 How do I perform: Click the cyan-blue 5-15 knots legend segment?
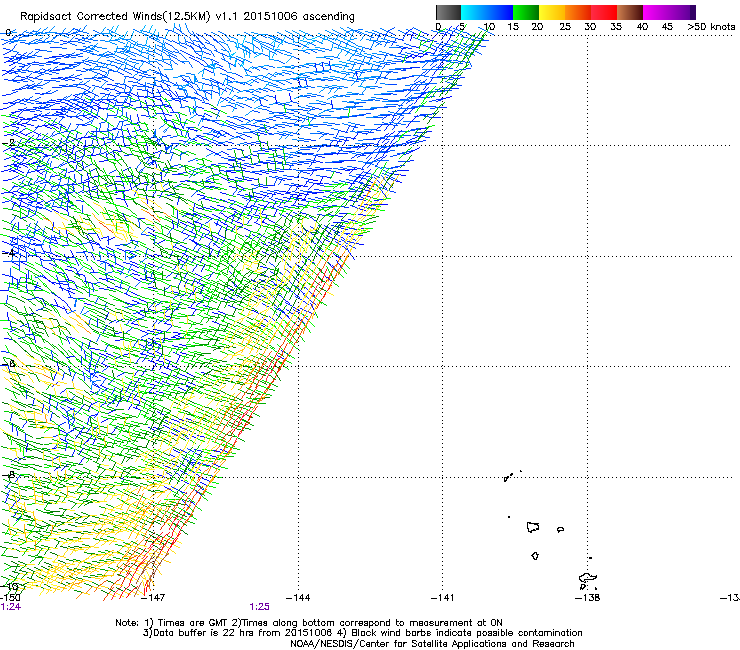[x=487, y=12]
